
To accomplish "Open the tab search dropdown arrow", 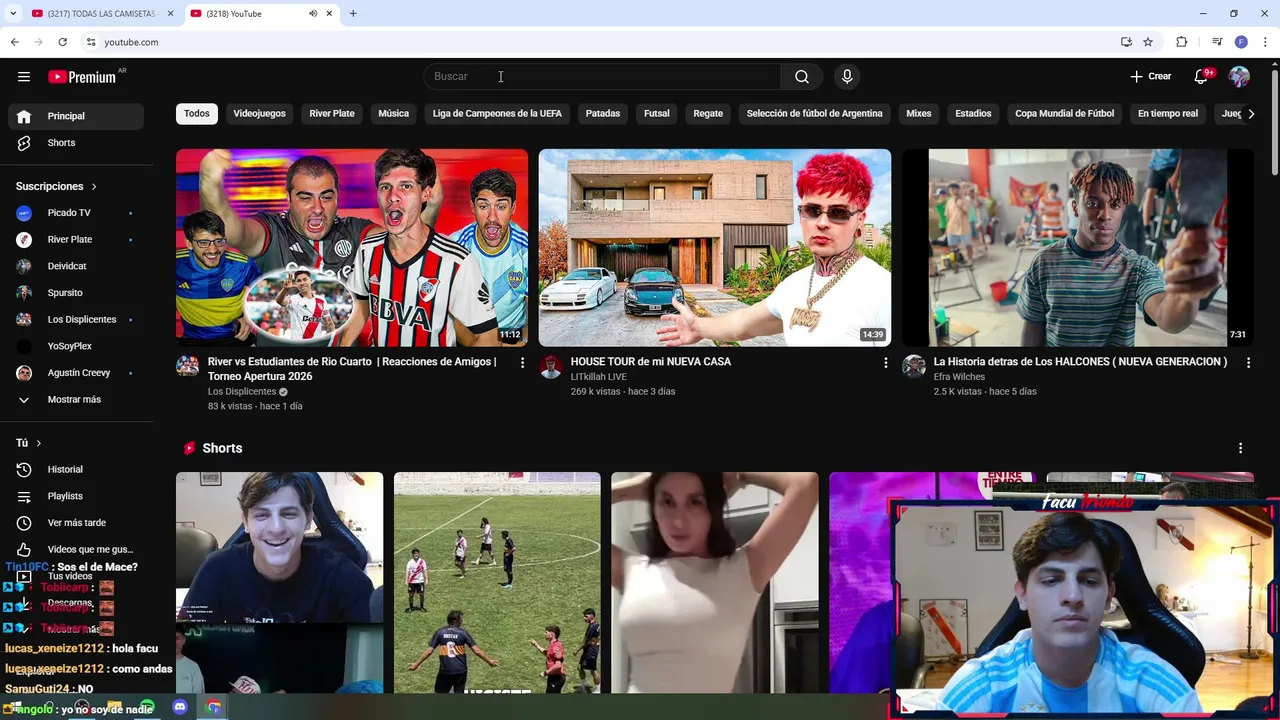I will 14,14.
